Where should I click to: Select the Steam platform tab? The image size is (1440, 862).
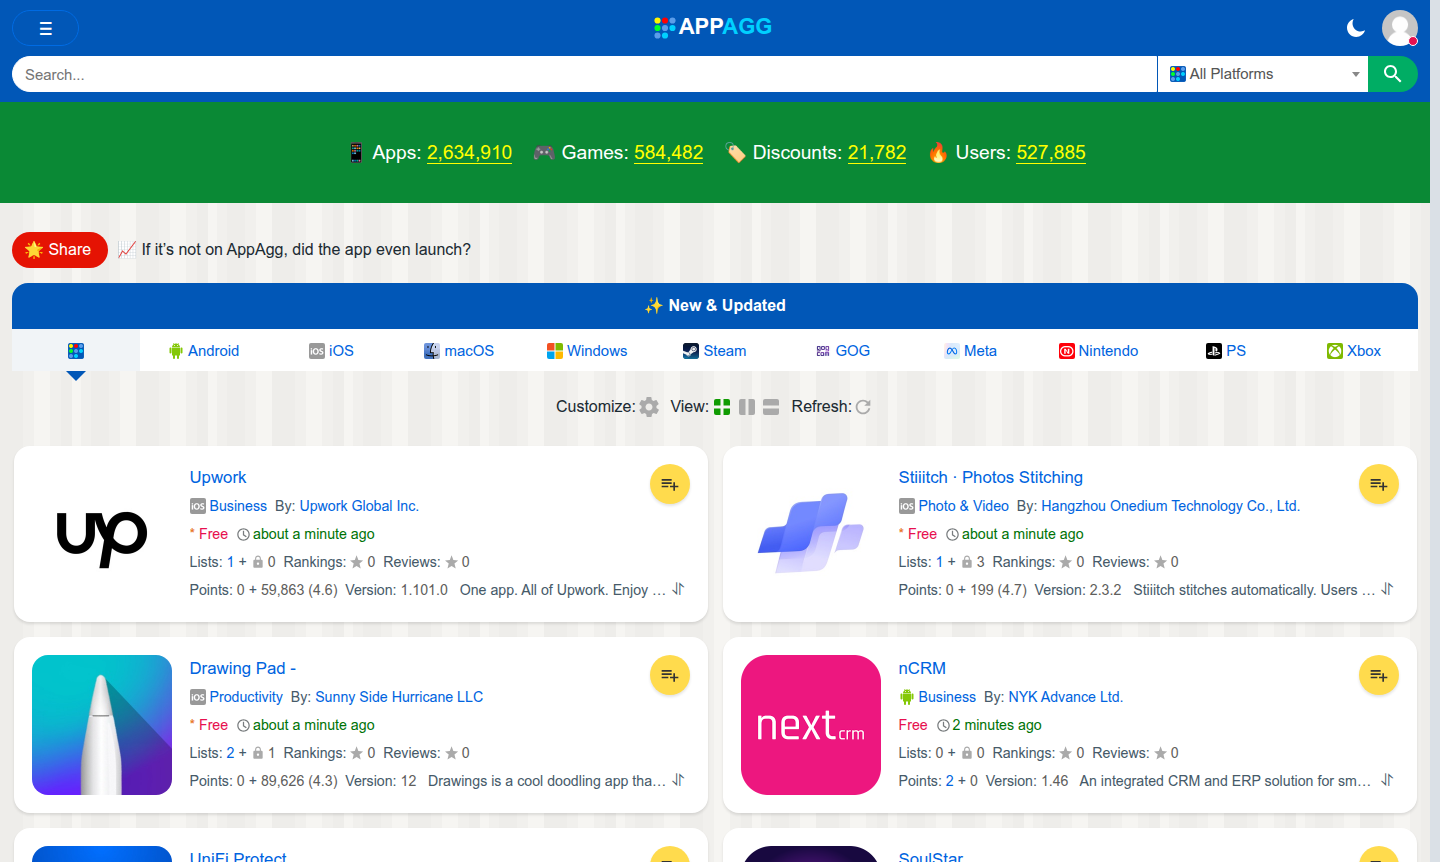[714, 351]
